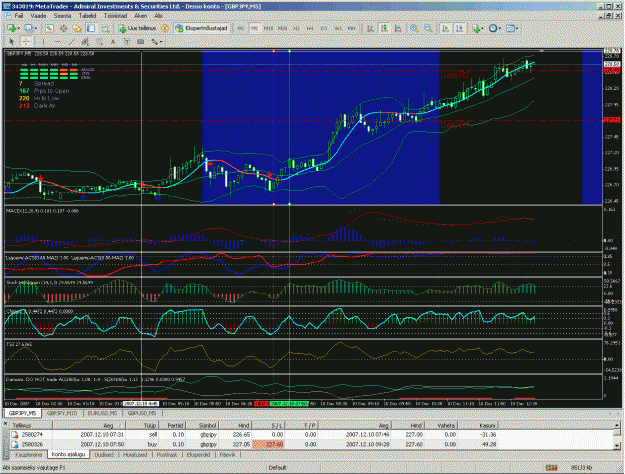Select the M1 timeframe button

pyautogui.click(x=240, y=28)
